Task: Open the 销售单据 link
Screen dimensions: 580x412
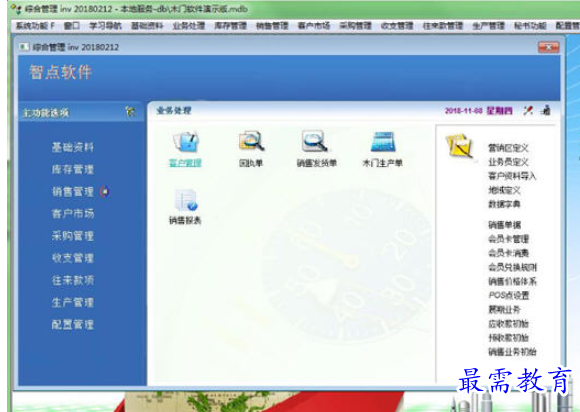Action: (x=504, y=224)
